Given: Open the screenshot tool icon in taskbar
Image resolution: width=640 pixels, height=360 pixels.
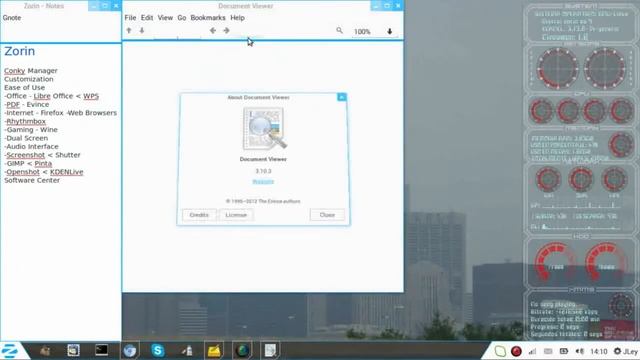Looking at the screenshot, I should (73, 350).
